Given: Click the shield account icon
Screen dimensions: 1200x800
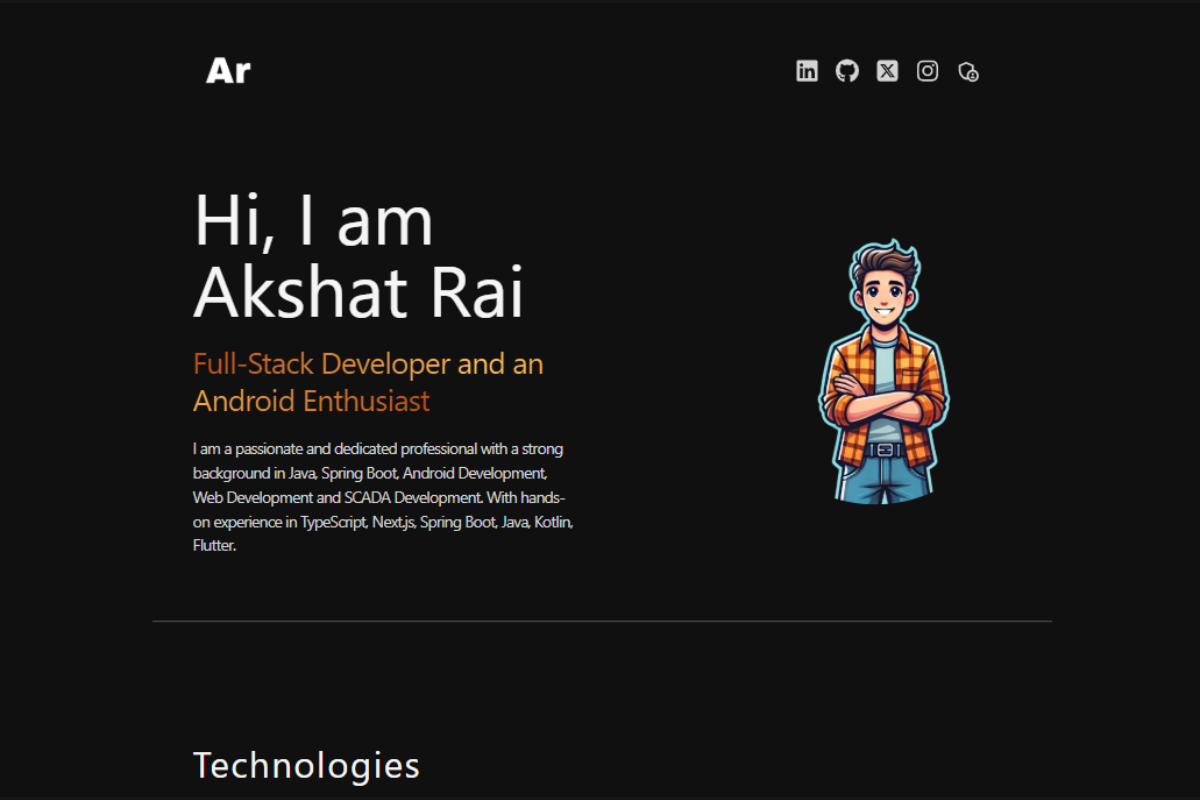Looking at the screenshot, I should (x=967, y=72).
